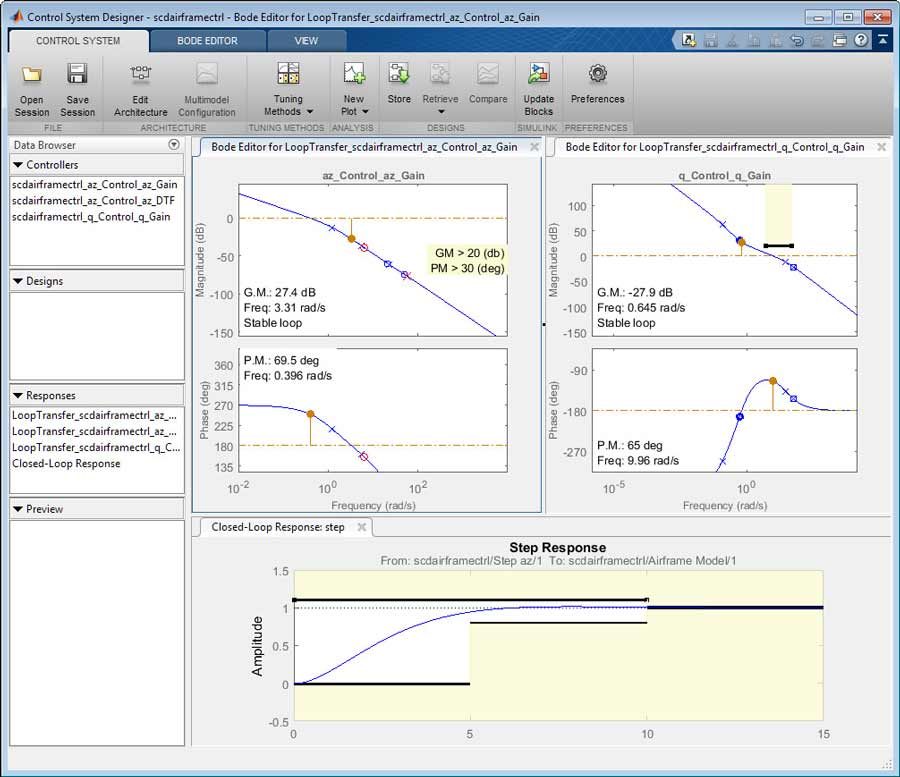Click the Update Blocks icon
Viewport: 900px width, 777px height.
(538, 73)
